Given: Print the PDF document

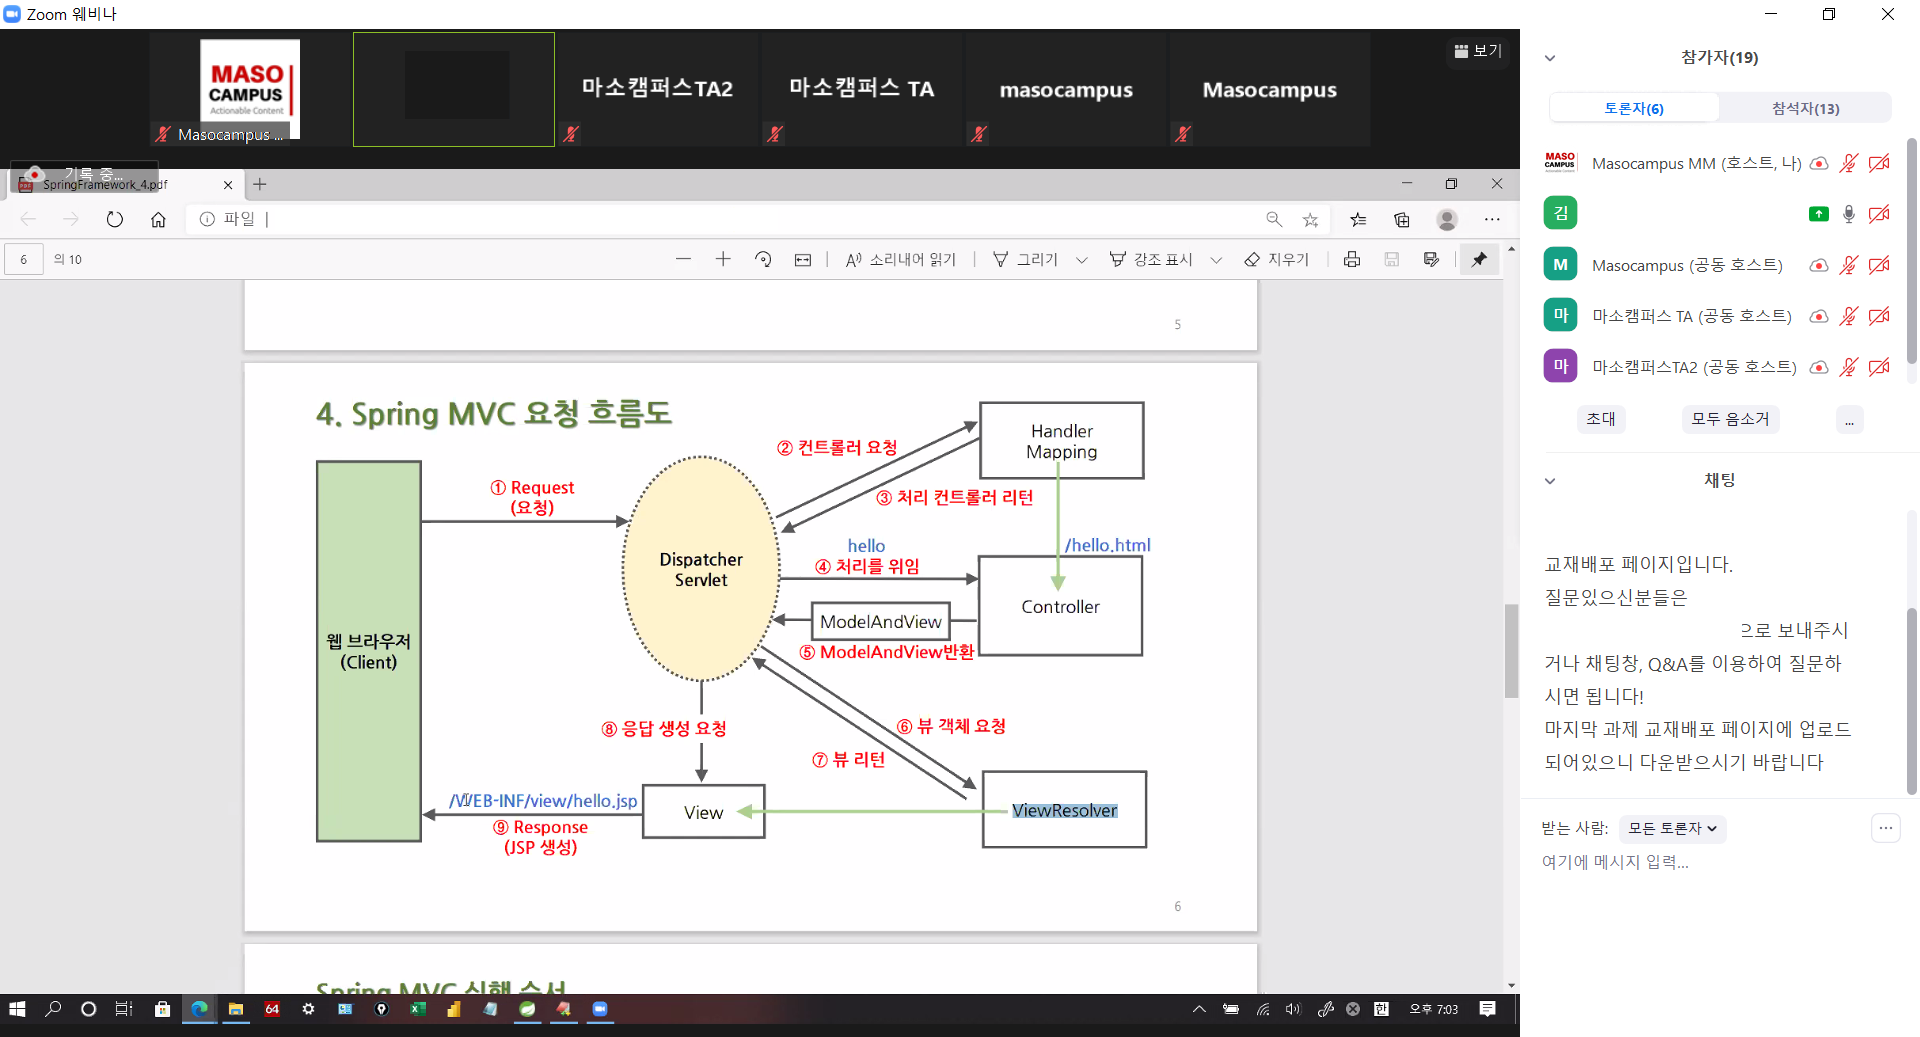Looking at the screenshot, I should (1352, 259).
